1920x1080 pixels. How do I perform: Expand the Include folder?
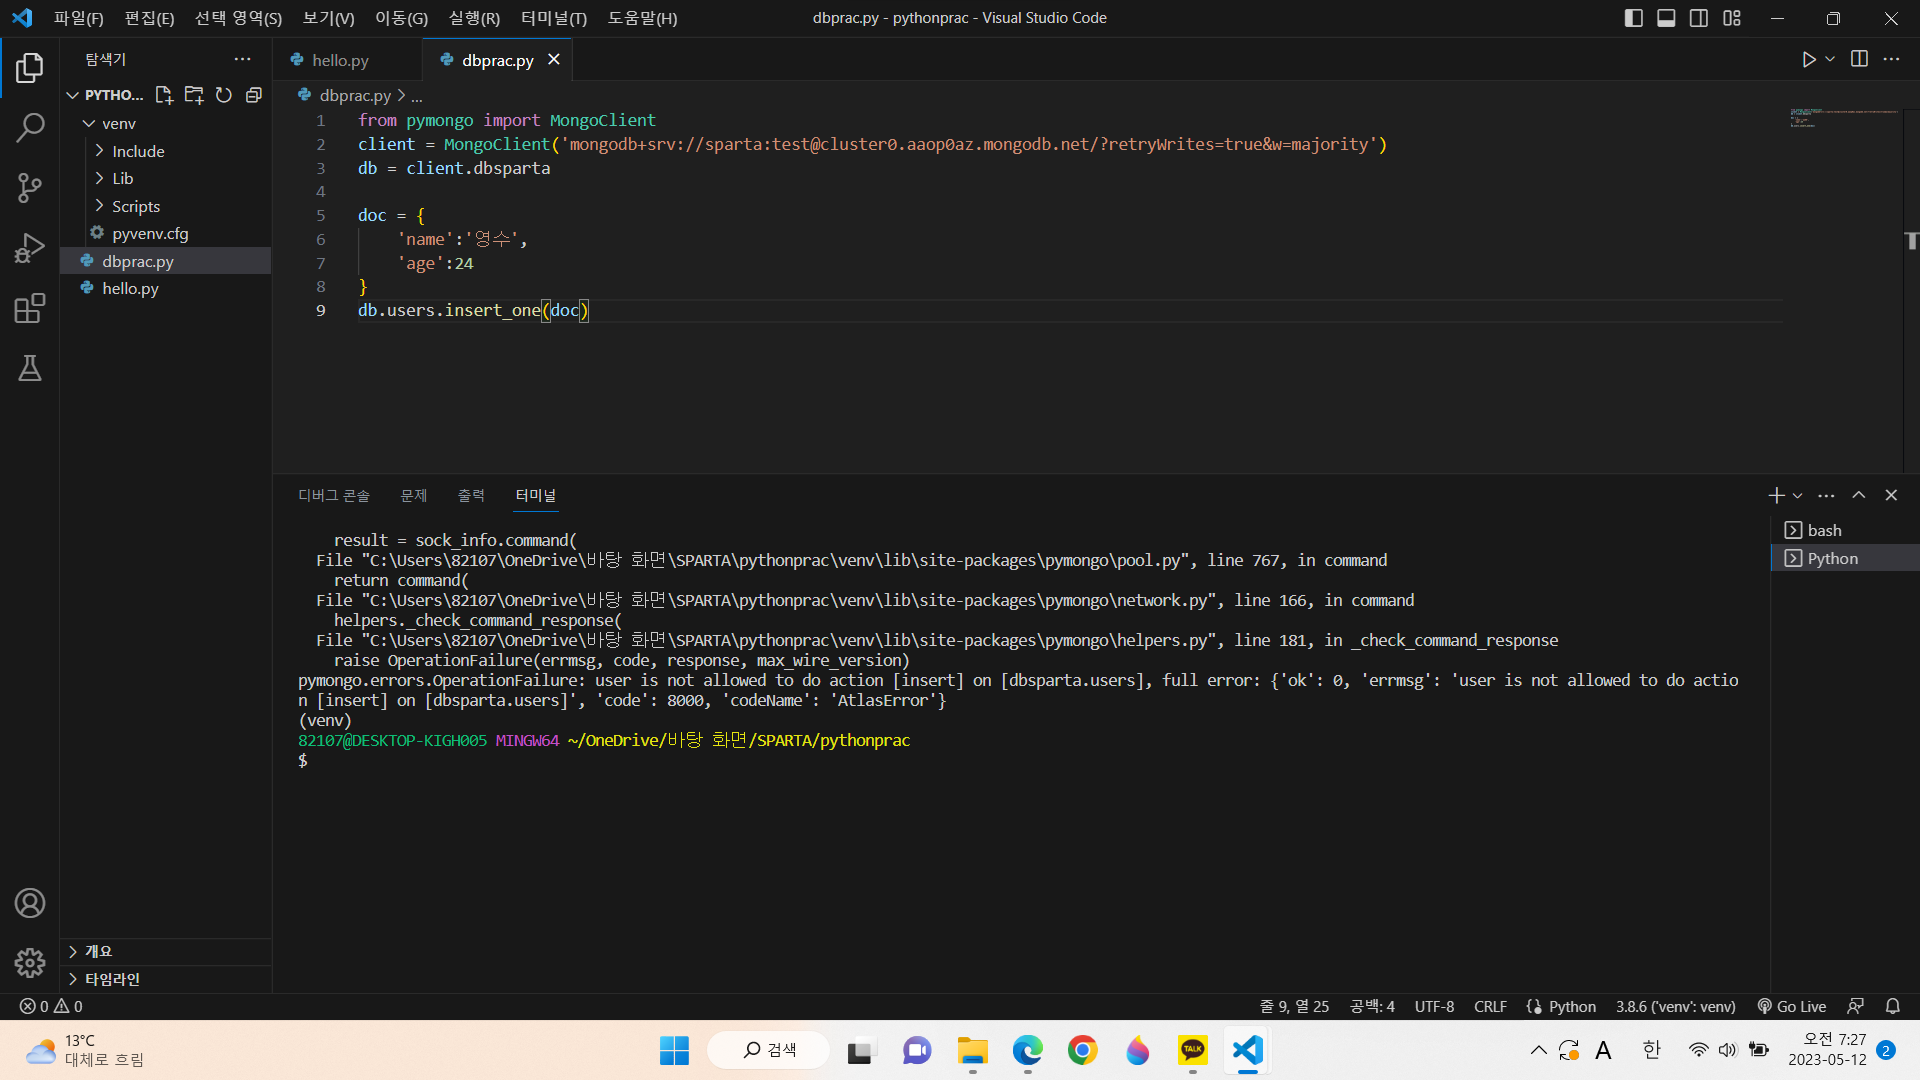point(130,151)
